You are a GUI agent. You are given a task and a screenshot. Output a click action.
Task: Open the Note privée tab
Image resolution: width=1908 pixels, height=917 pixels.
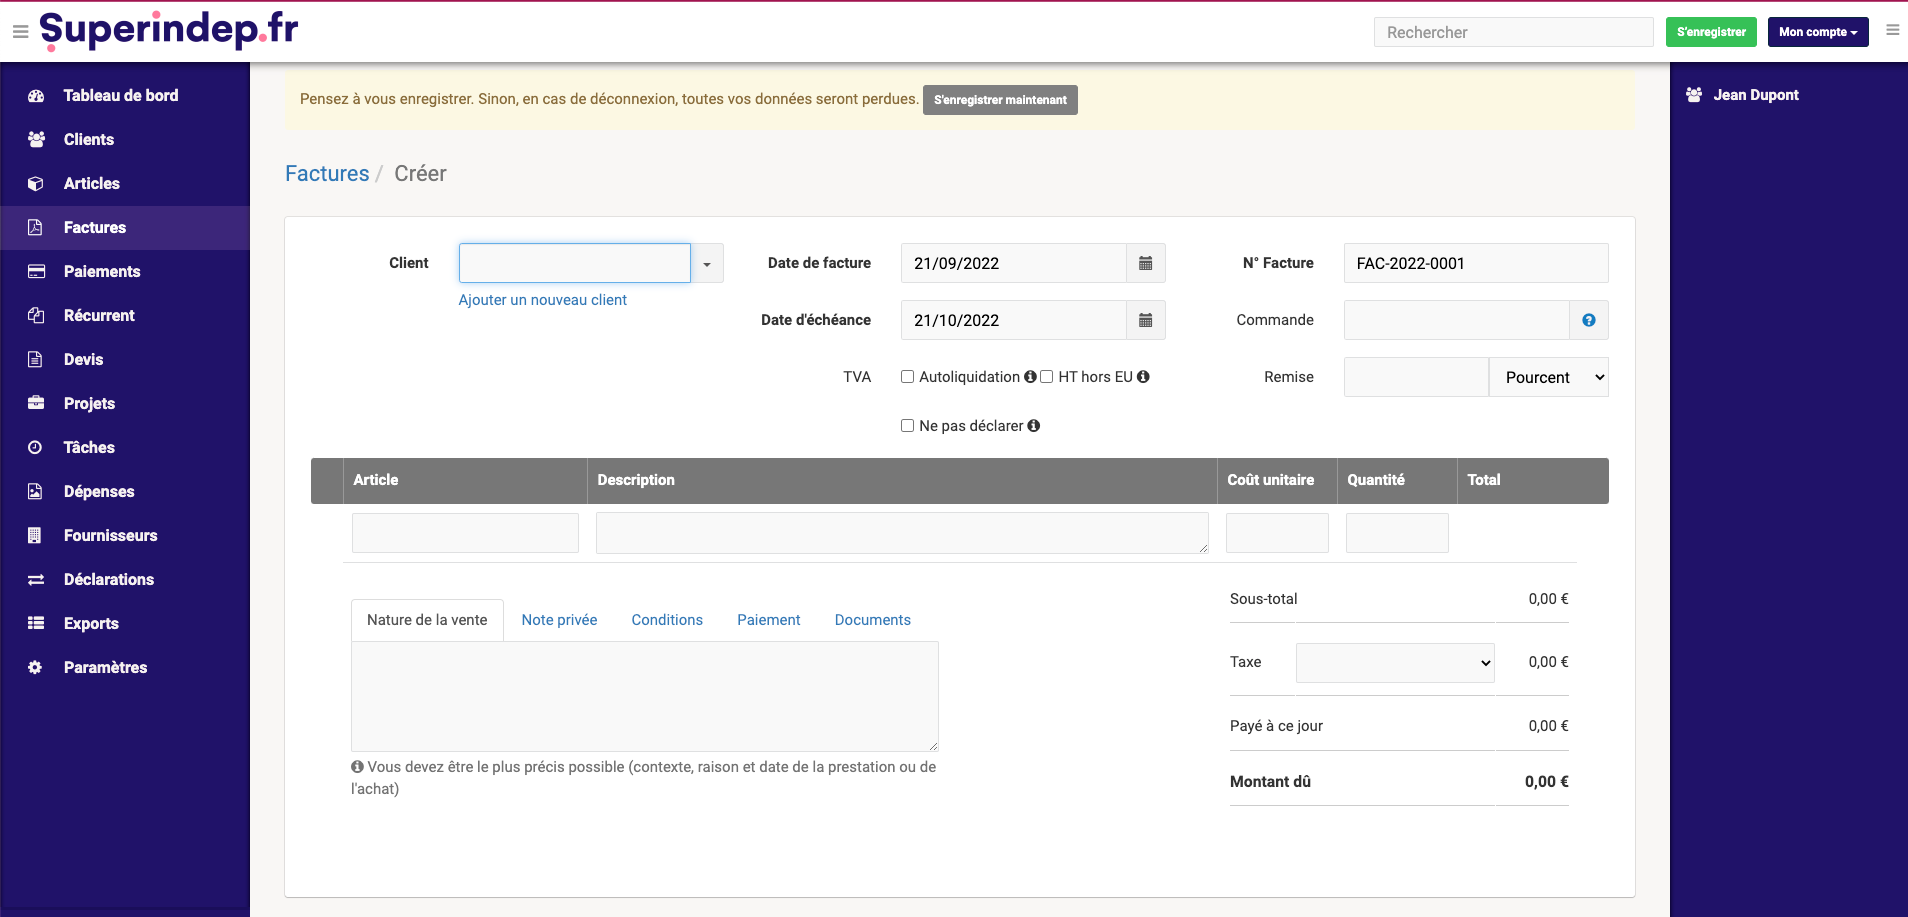coord(559,619)
